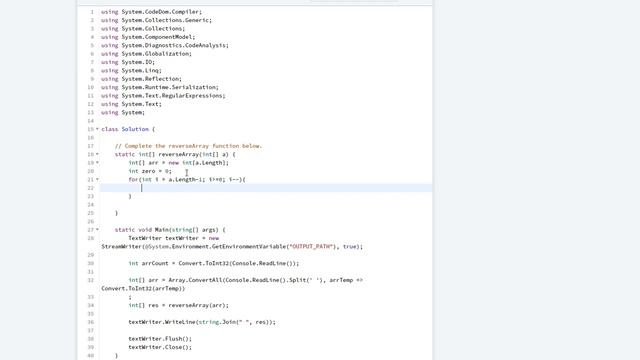Viewport: 640px width, 360px height.
Task: Click 'using System.Diagnostics.CodeAnalysis;' line
Action: pos(165,45)
